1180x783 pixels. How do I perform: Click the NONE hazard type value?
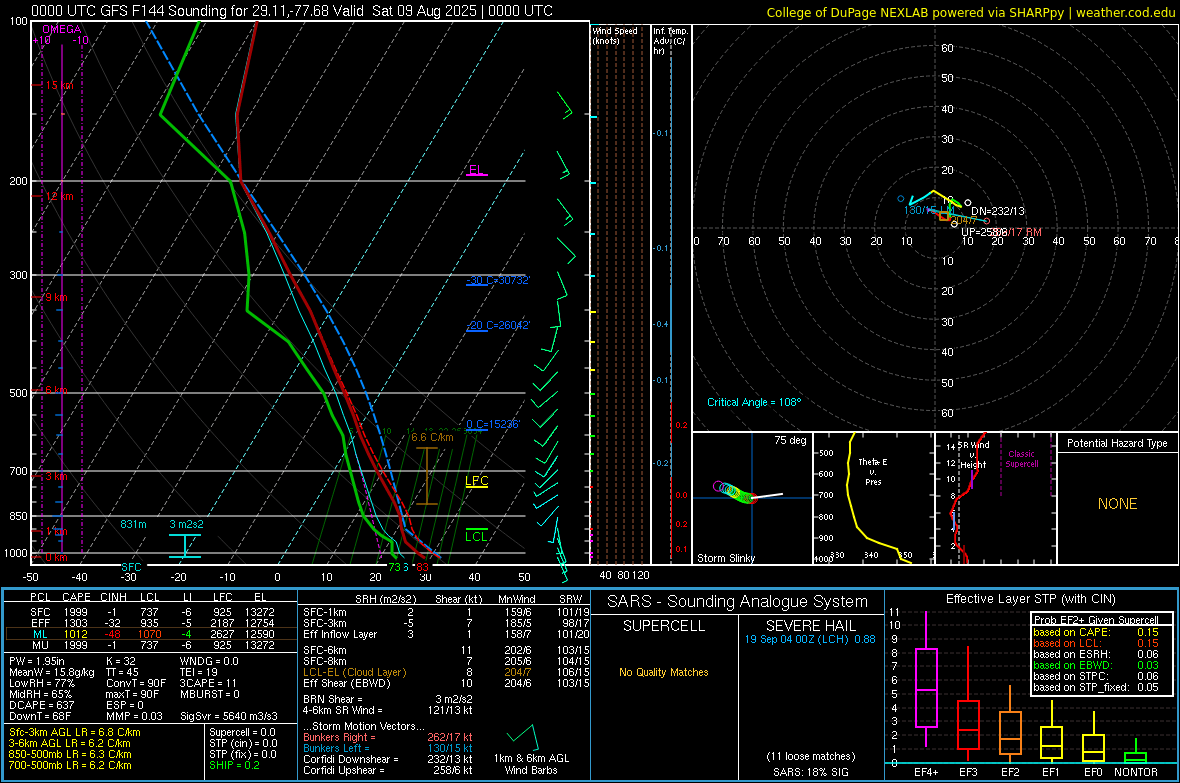tap(1118, 504)
